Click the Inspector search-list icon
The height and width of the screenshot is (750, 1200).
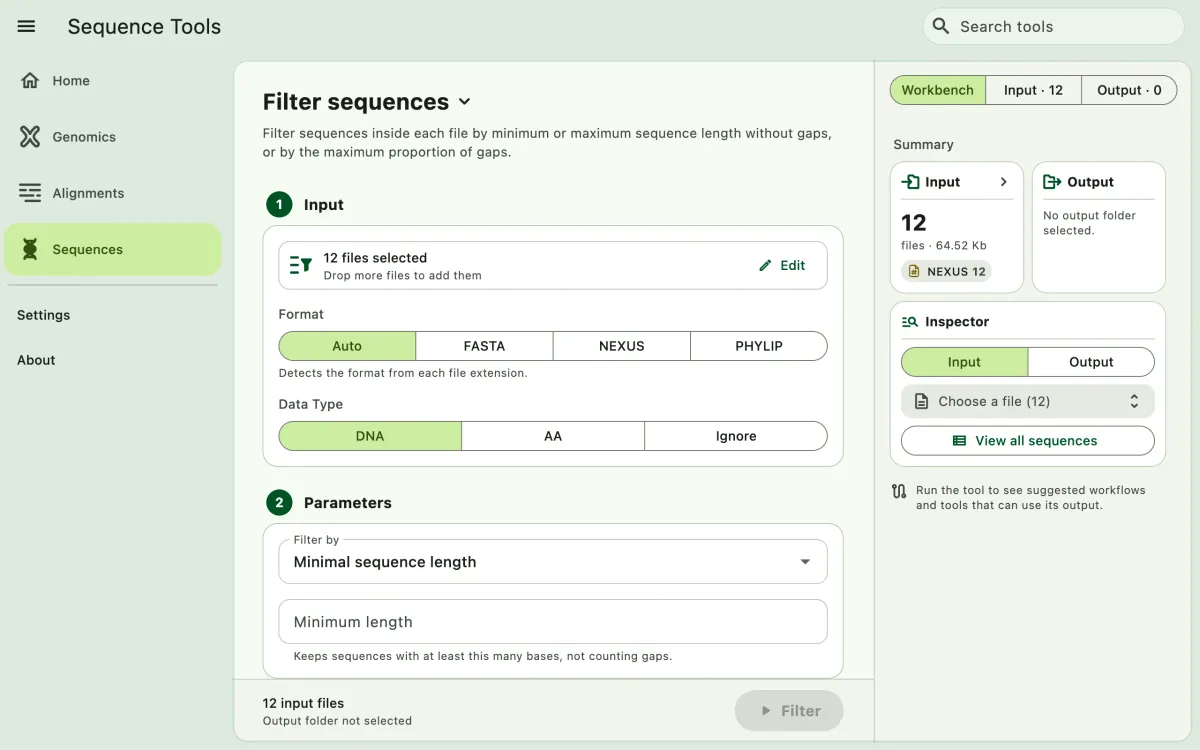point(910,322)
